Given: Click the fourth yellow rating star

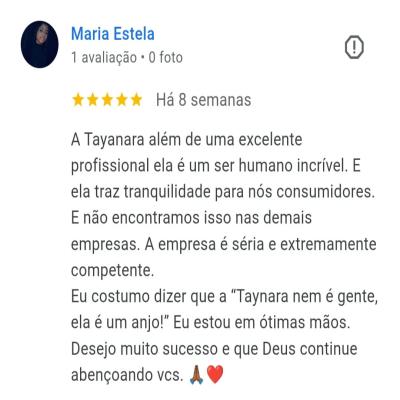Looking at the screenshot, I should click(122, 100).
